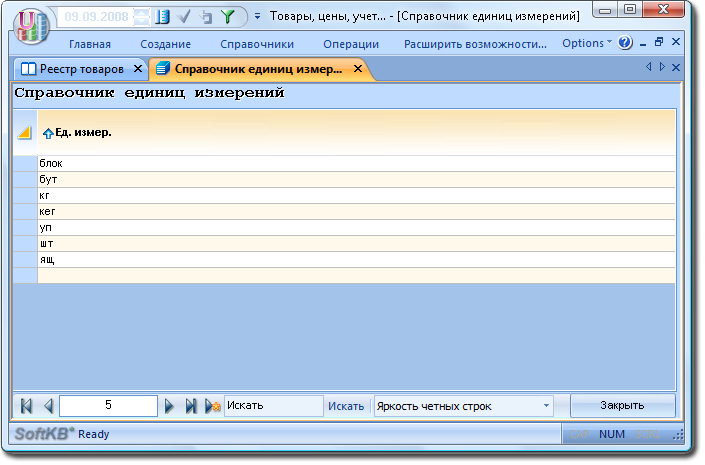Open the Яркость четных строк dropdown
Image resolution: width=705 pixels, height=465 pixels.
click(x=464, y=406)
